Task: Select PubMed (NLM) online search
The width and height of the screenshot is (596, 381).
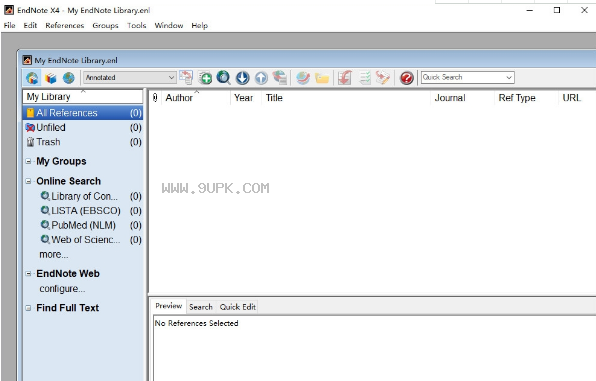Action: pyautogui.click(x=91, y=225)
